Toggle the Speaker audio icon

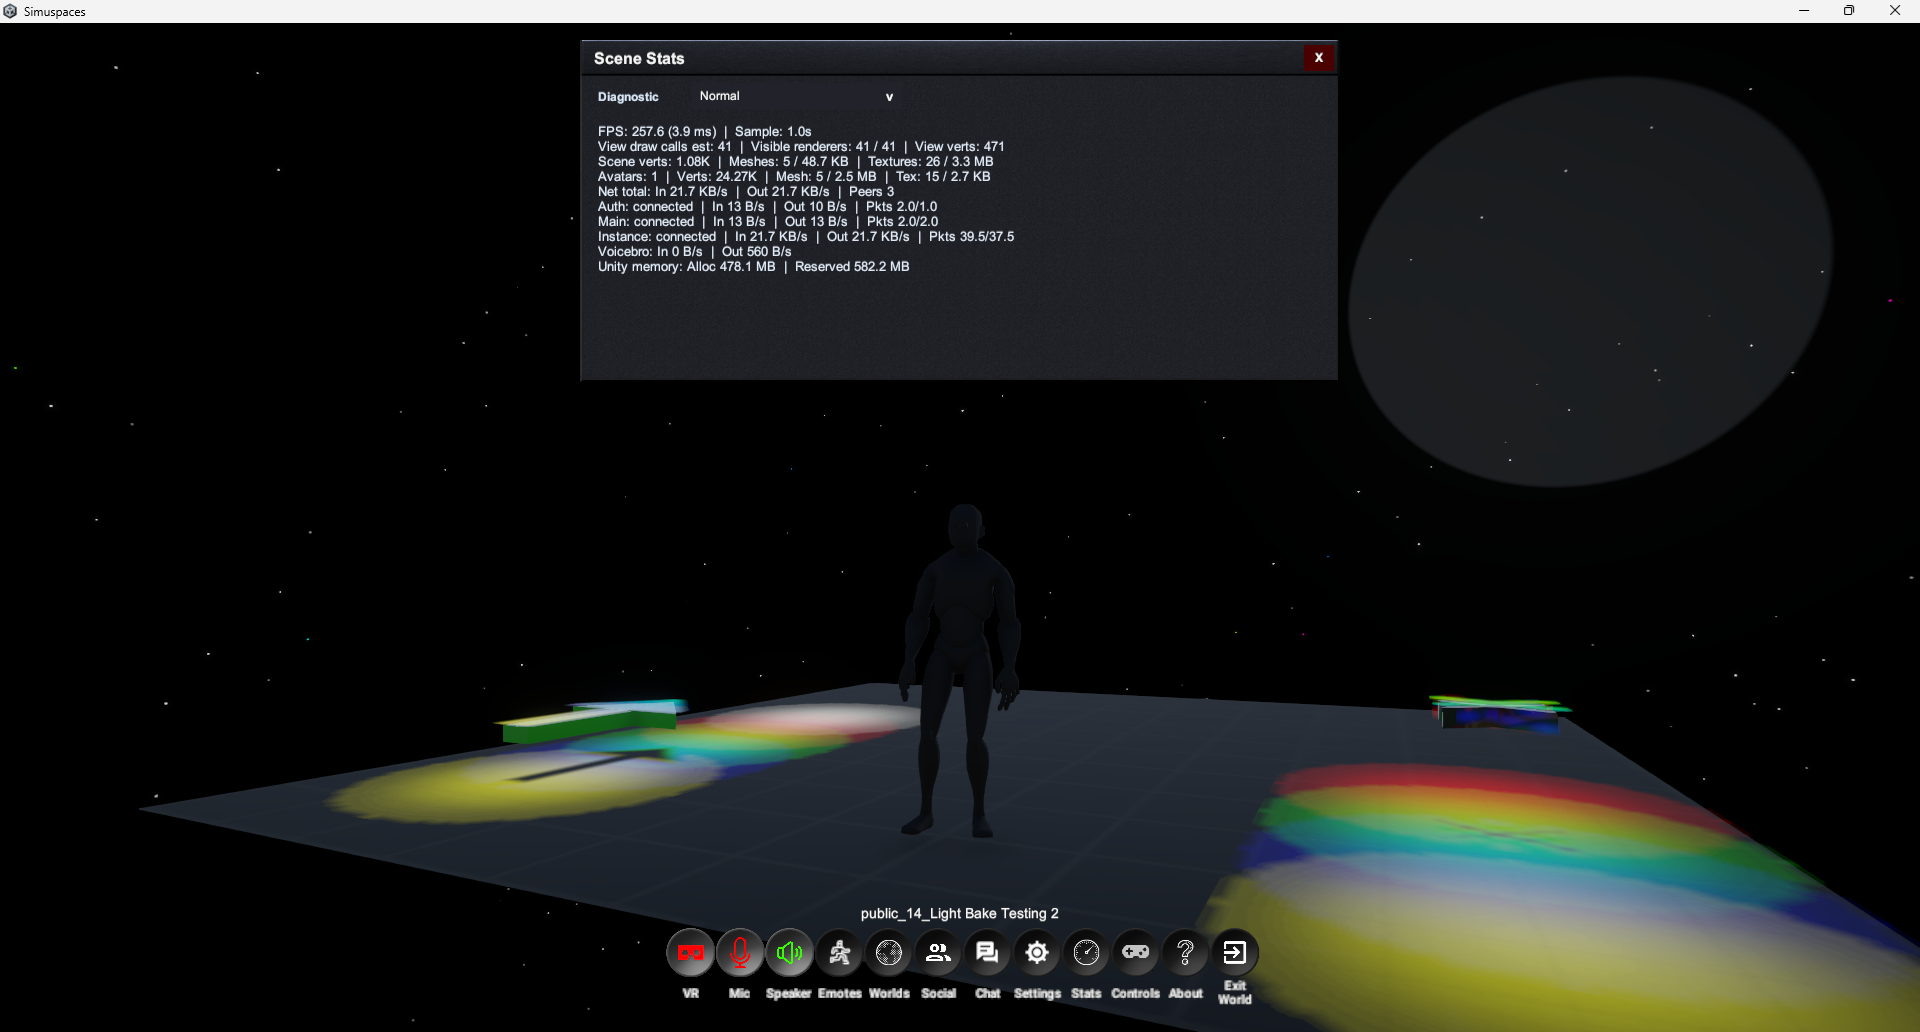789,953
